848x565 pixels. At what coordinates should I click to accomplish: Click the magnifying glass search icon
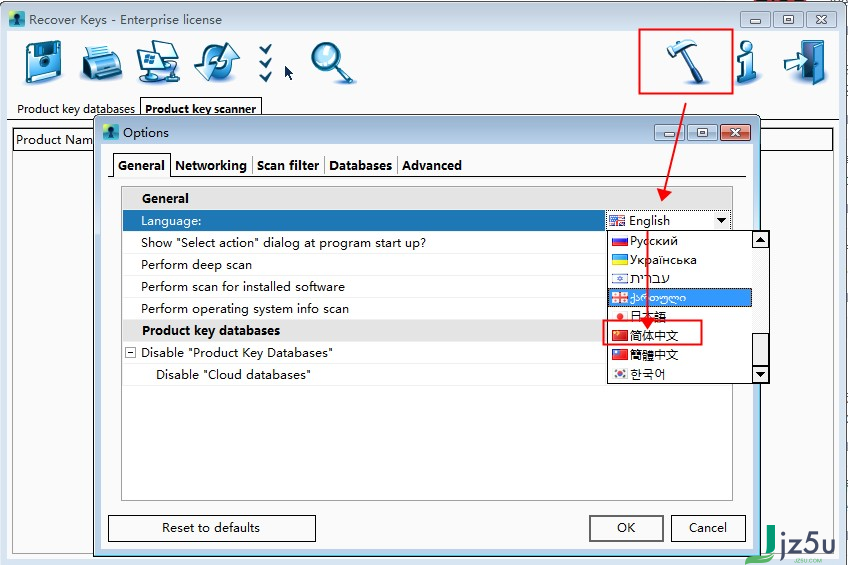[x=333, y=63]
